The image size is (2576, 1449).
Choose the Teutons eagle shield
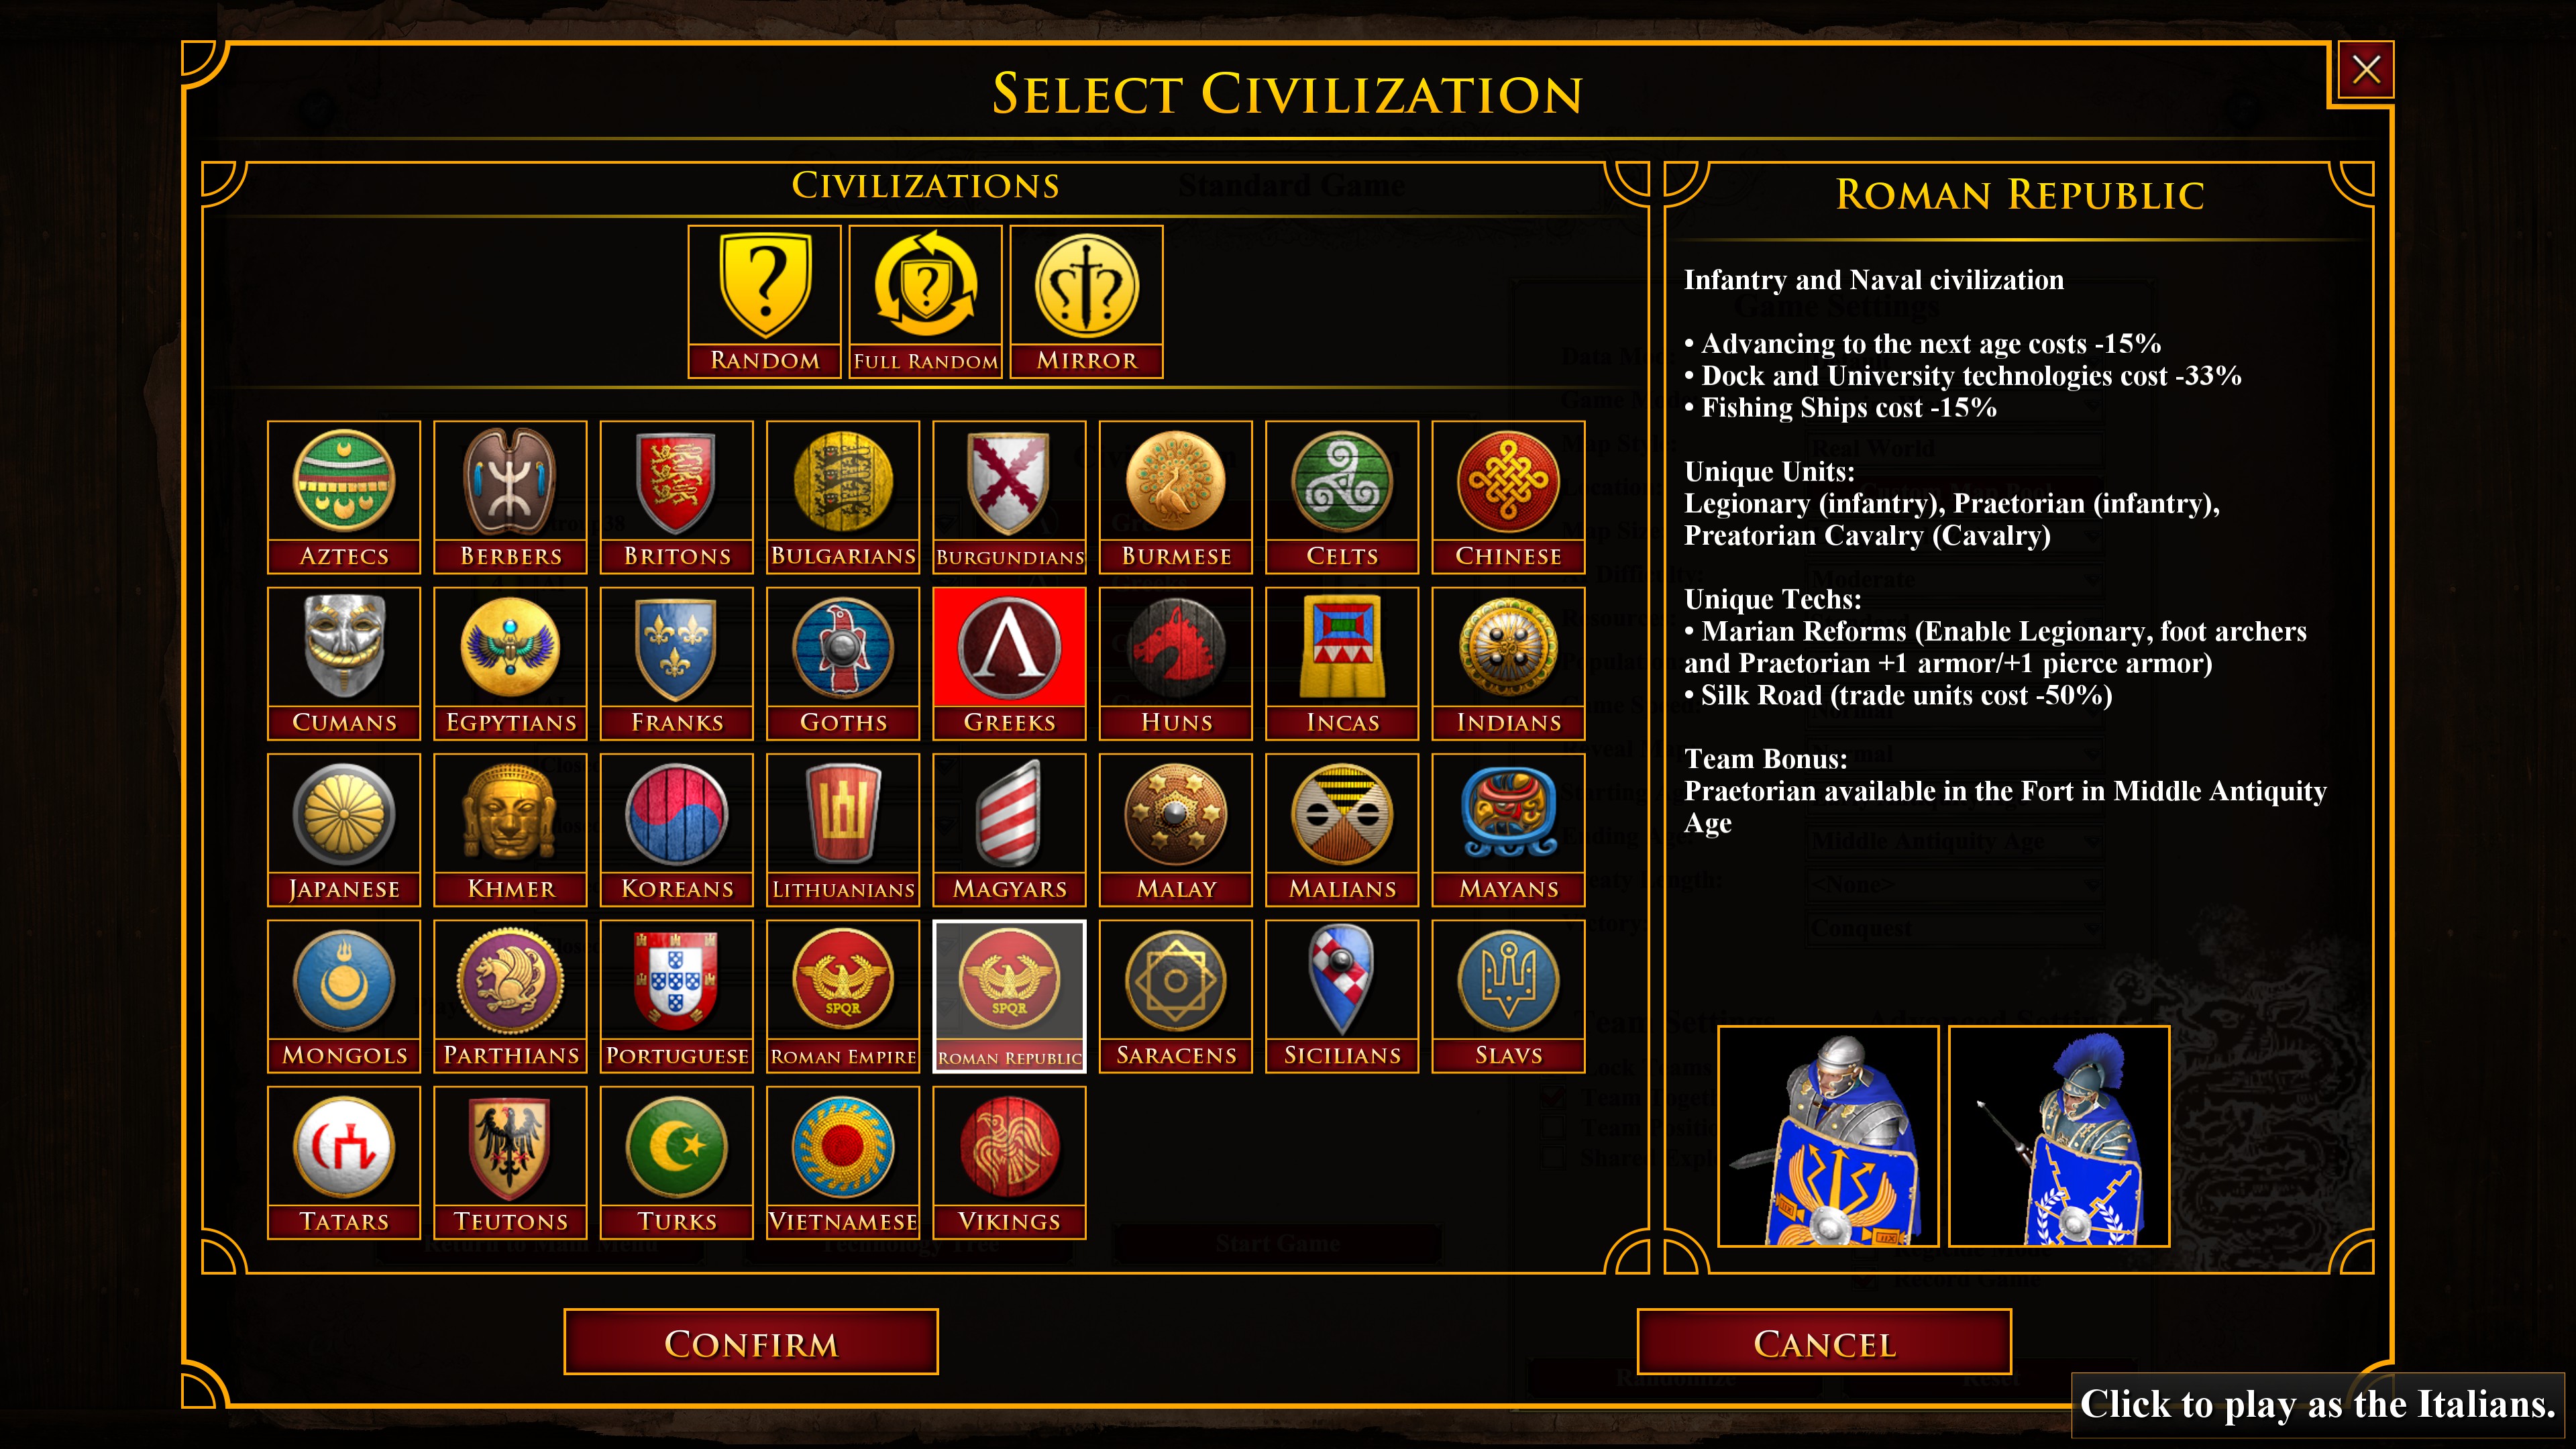coord(510,1162)
